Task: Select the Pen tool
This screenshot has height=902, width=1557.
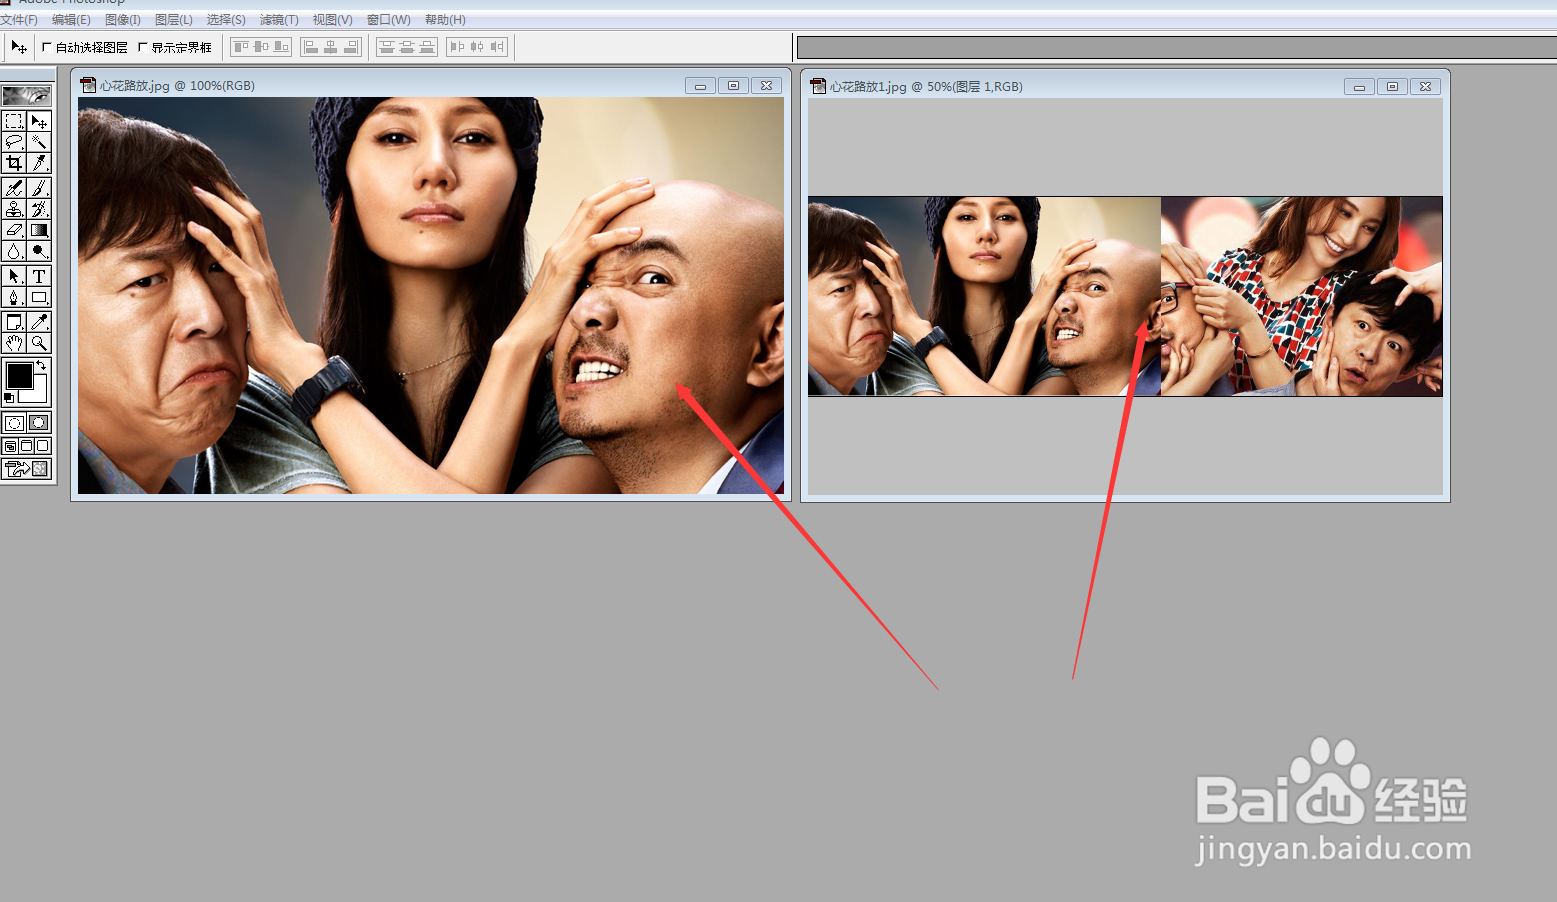Action: point(14,297)
